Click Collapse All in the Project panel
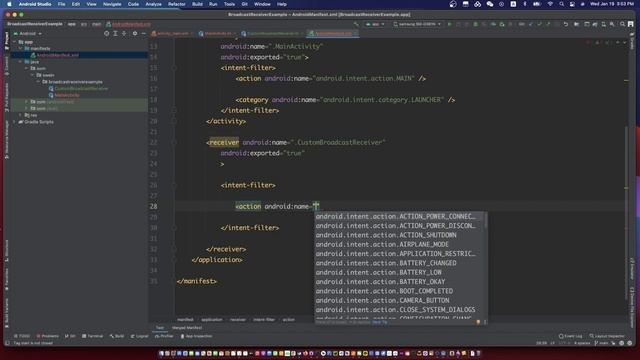The height and width of the screenshot is (360, 640). pos(124,33)
